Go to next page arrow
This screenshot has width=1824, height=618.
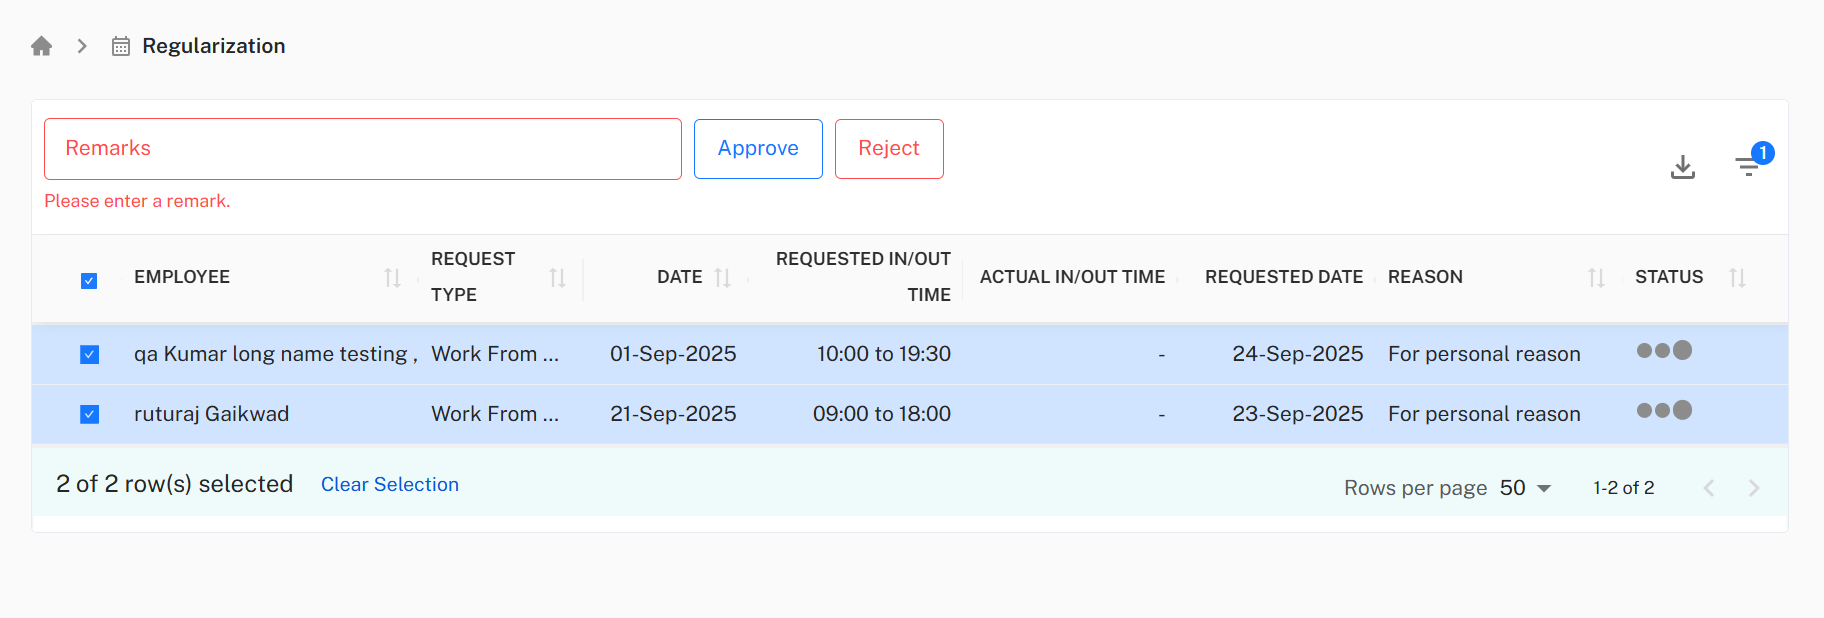tap(1753, 488)
